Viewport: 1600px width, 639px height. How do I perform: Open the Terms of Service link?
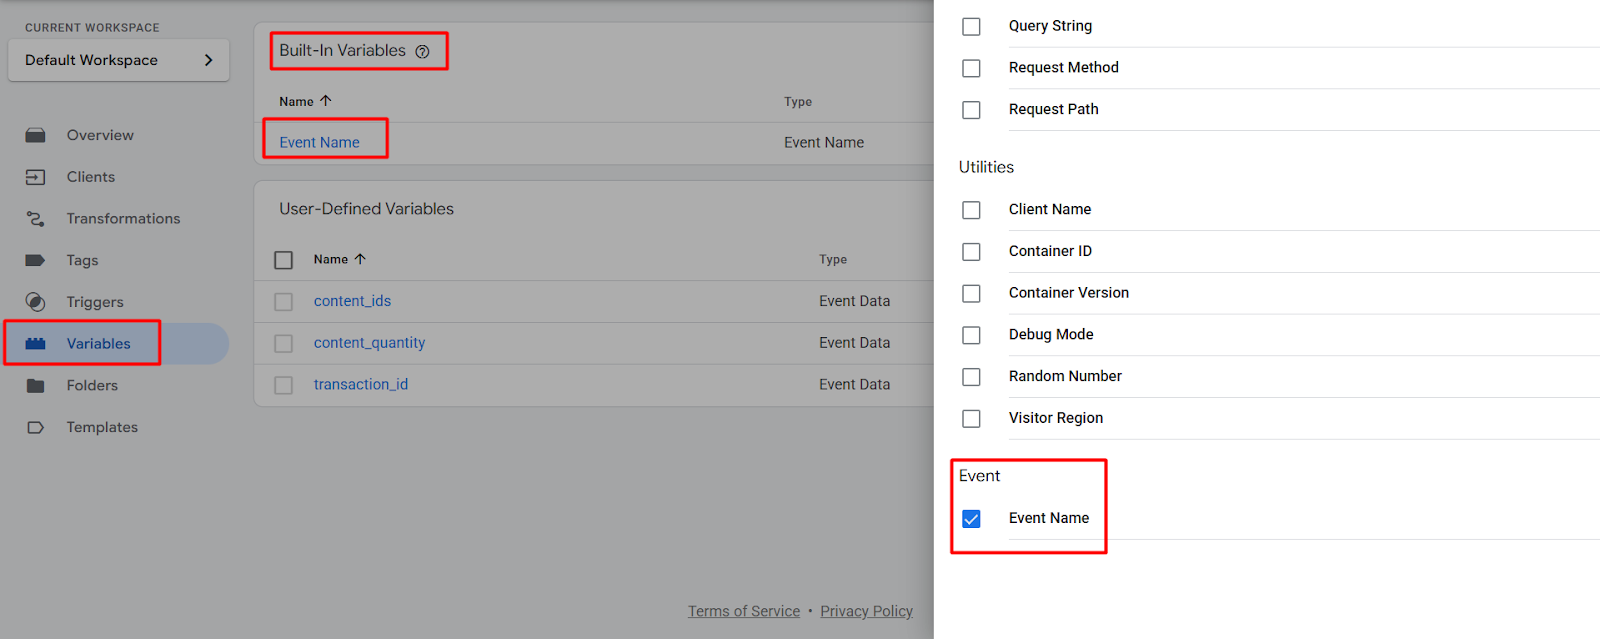click(x=743, y=611)
